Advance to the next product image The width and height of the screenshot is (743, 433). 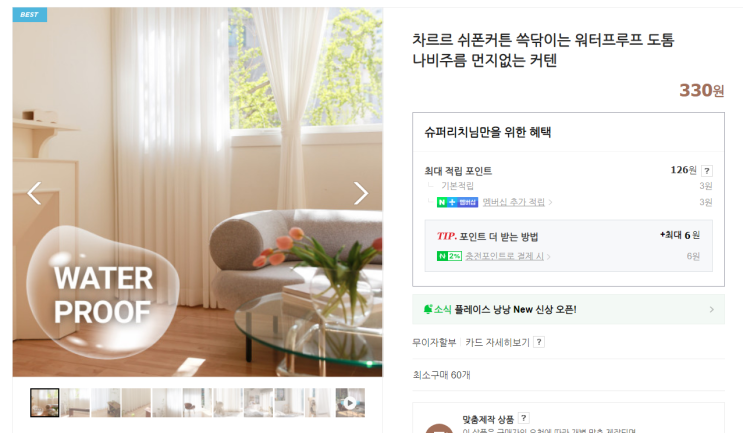[361, 193]
